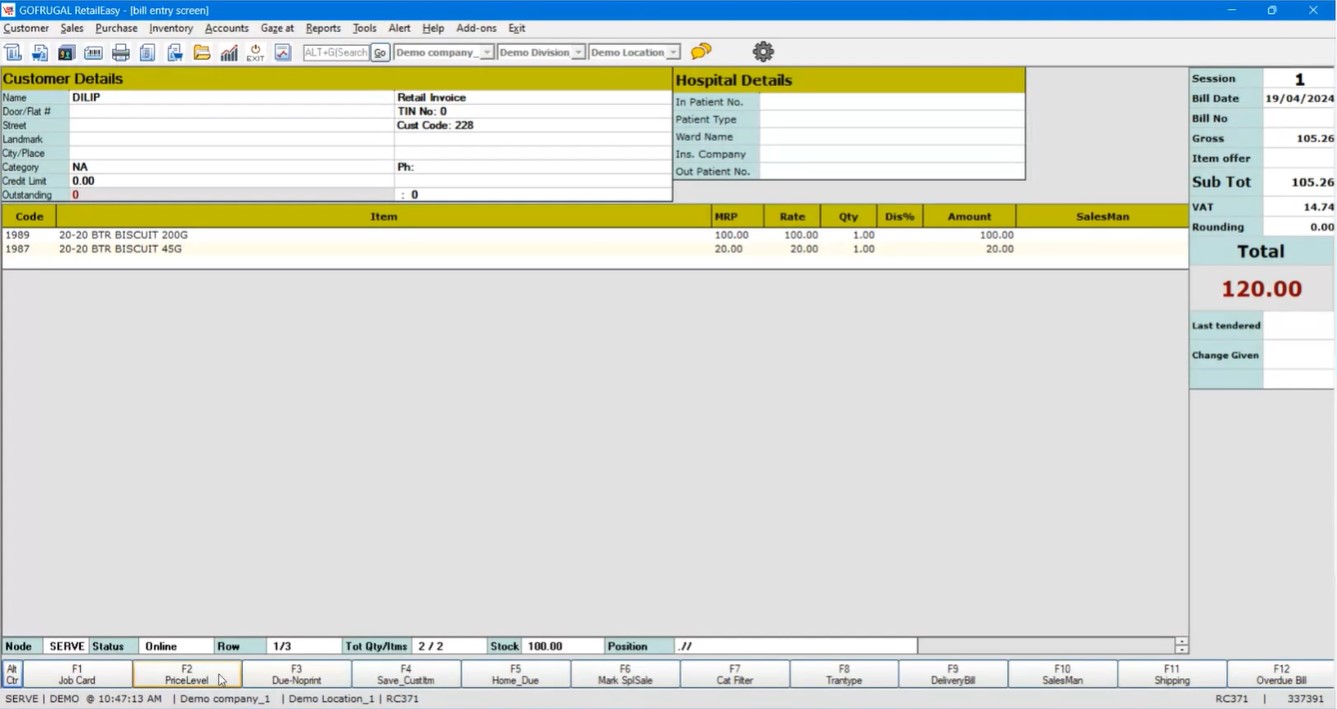Click the Alt Ctr toggle button
Viewport: 1337px width, 709px height.
point(12,674)
